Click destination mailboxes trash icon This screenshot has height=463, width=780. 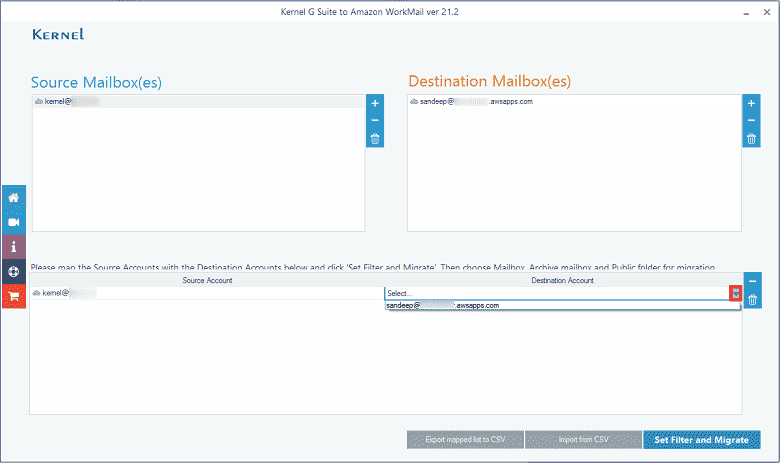pyautogui.click(x=751, y=139)
